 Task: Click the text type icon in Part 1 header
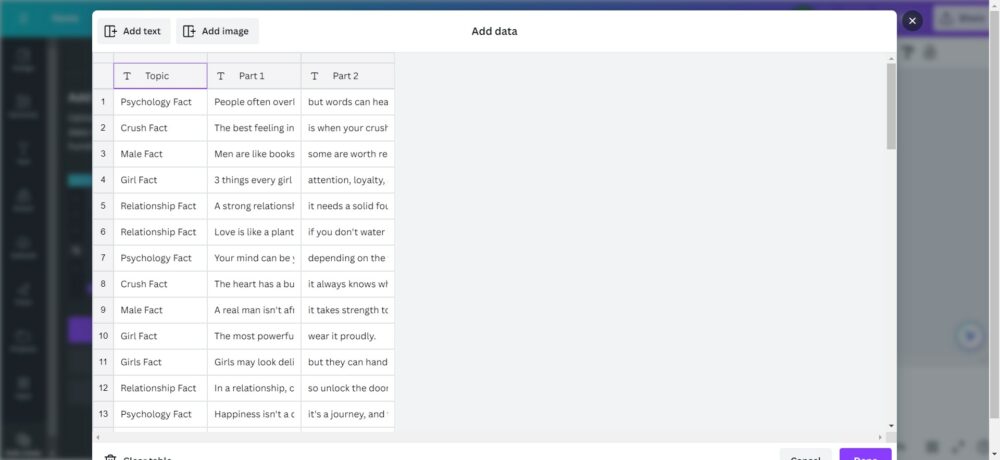221,76
